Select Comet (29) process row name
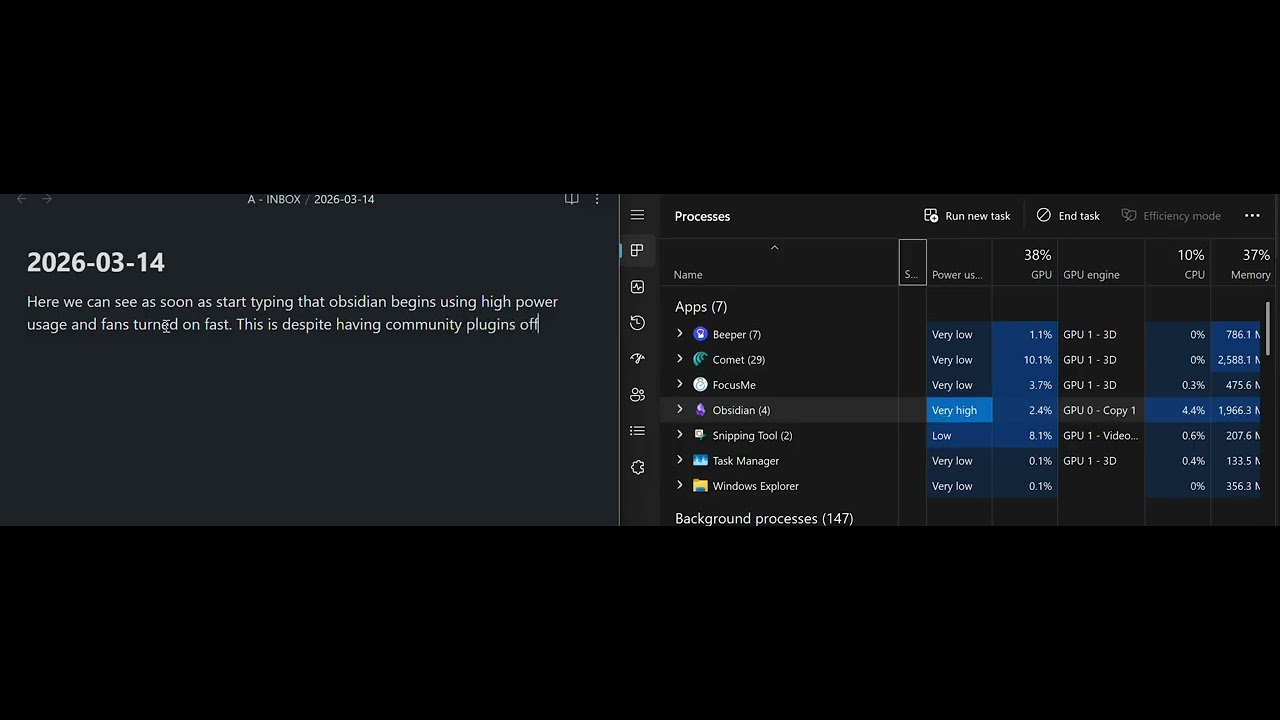 click(738, 359)
